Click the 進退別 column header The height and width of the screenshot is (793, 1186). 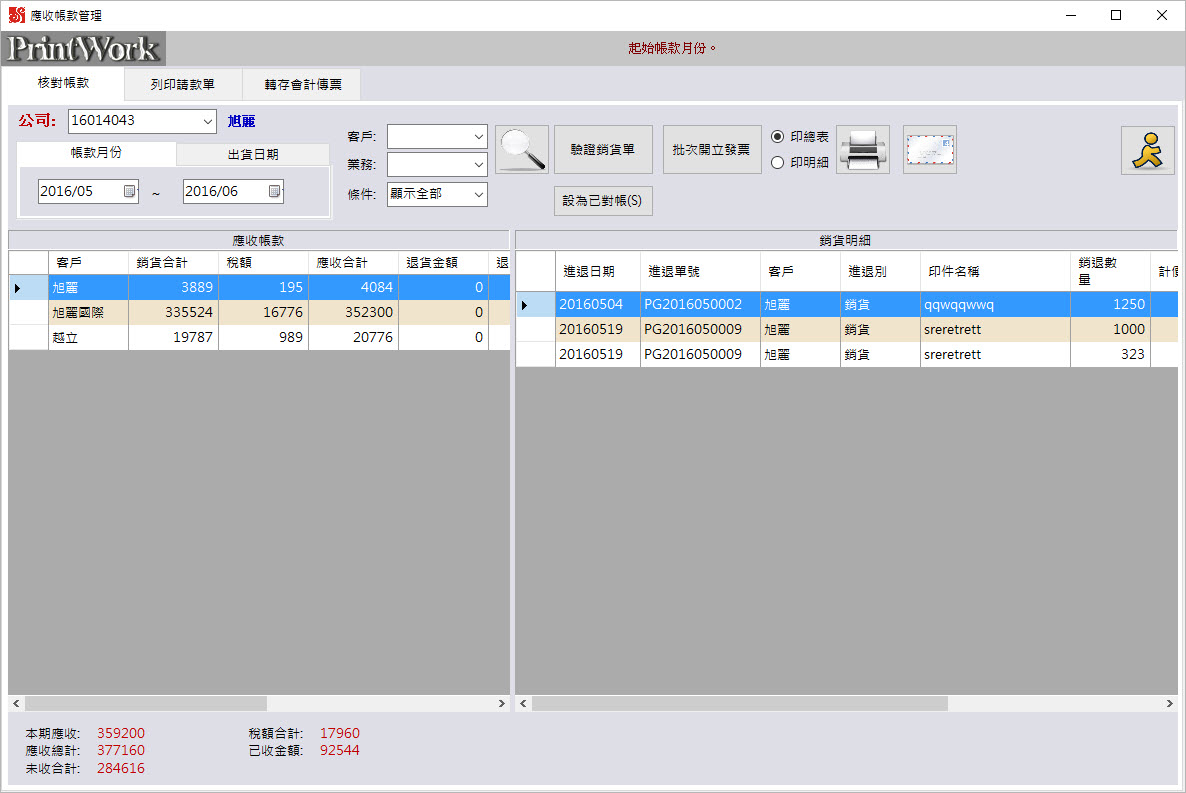(880, 272)
